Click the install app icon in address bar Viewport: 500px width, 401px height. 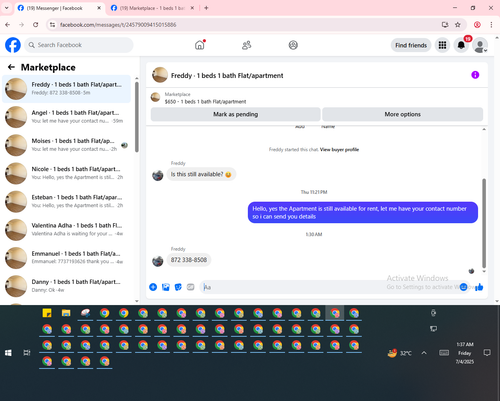(445, 25)
